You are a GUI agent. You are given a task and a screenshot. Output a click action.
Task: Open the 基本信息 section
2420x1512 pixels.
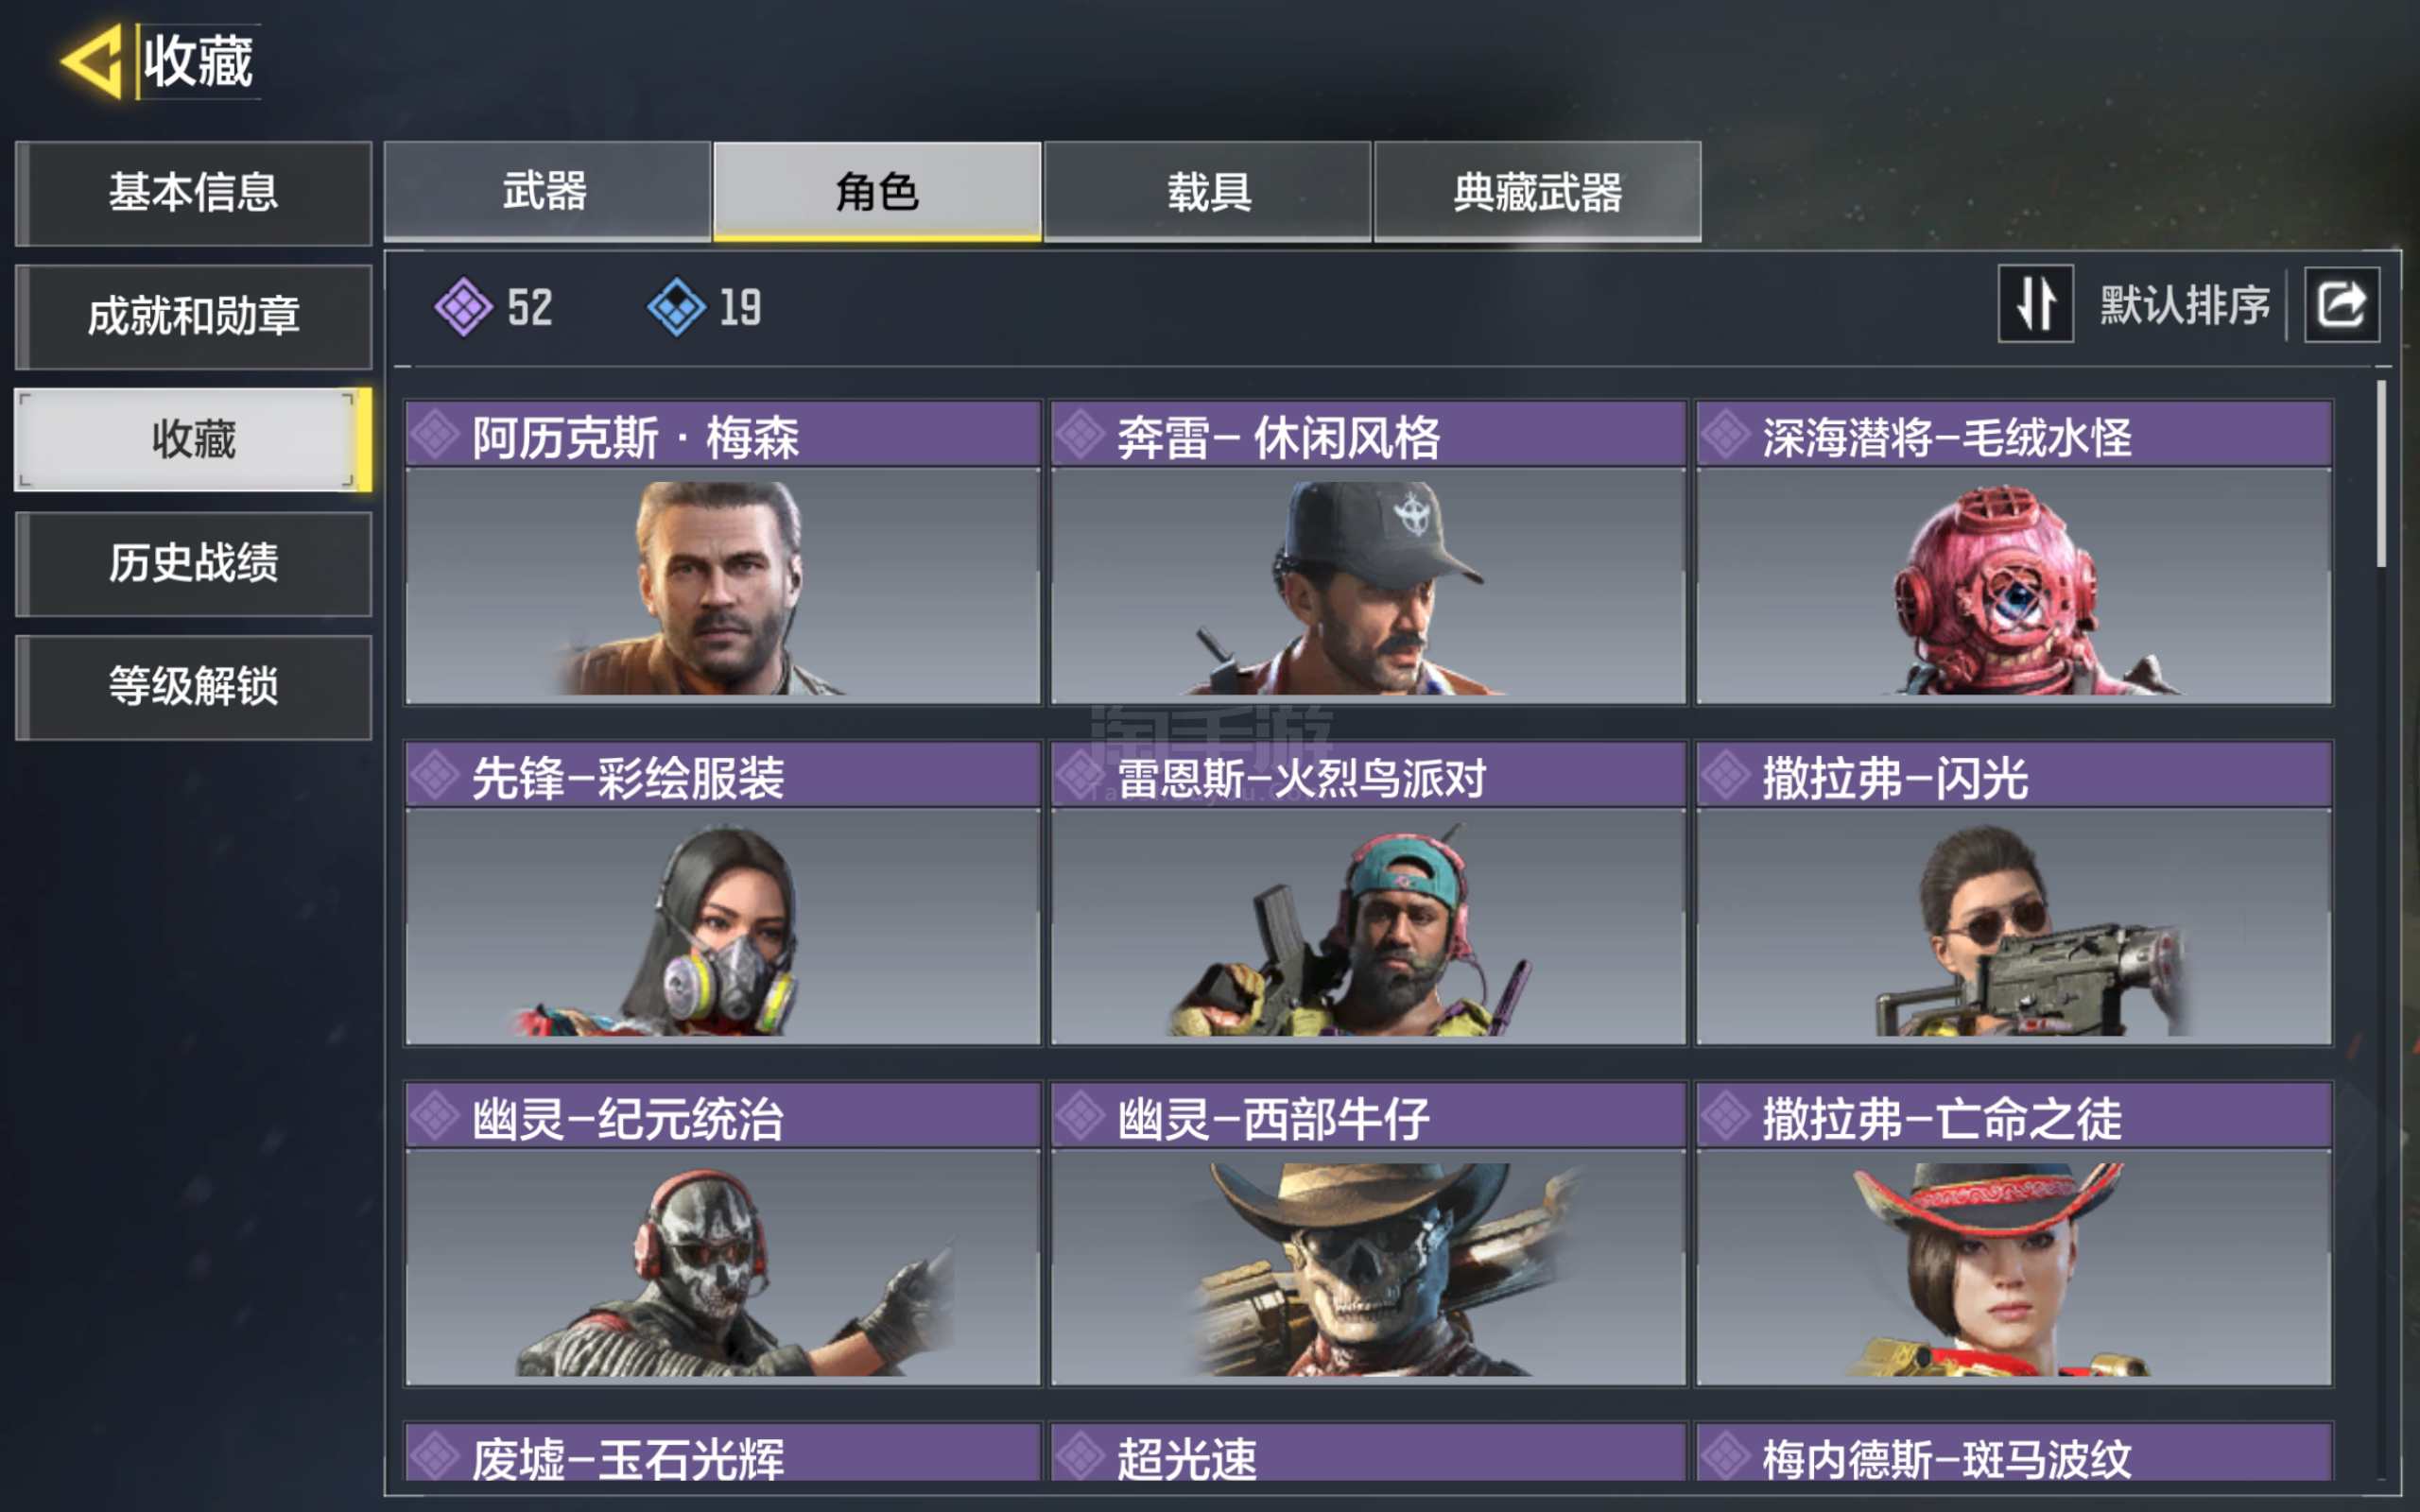(194, 193)
